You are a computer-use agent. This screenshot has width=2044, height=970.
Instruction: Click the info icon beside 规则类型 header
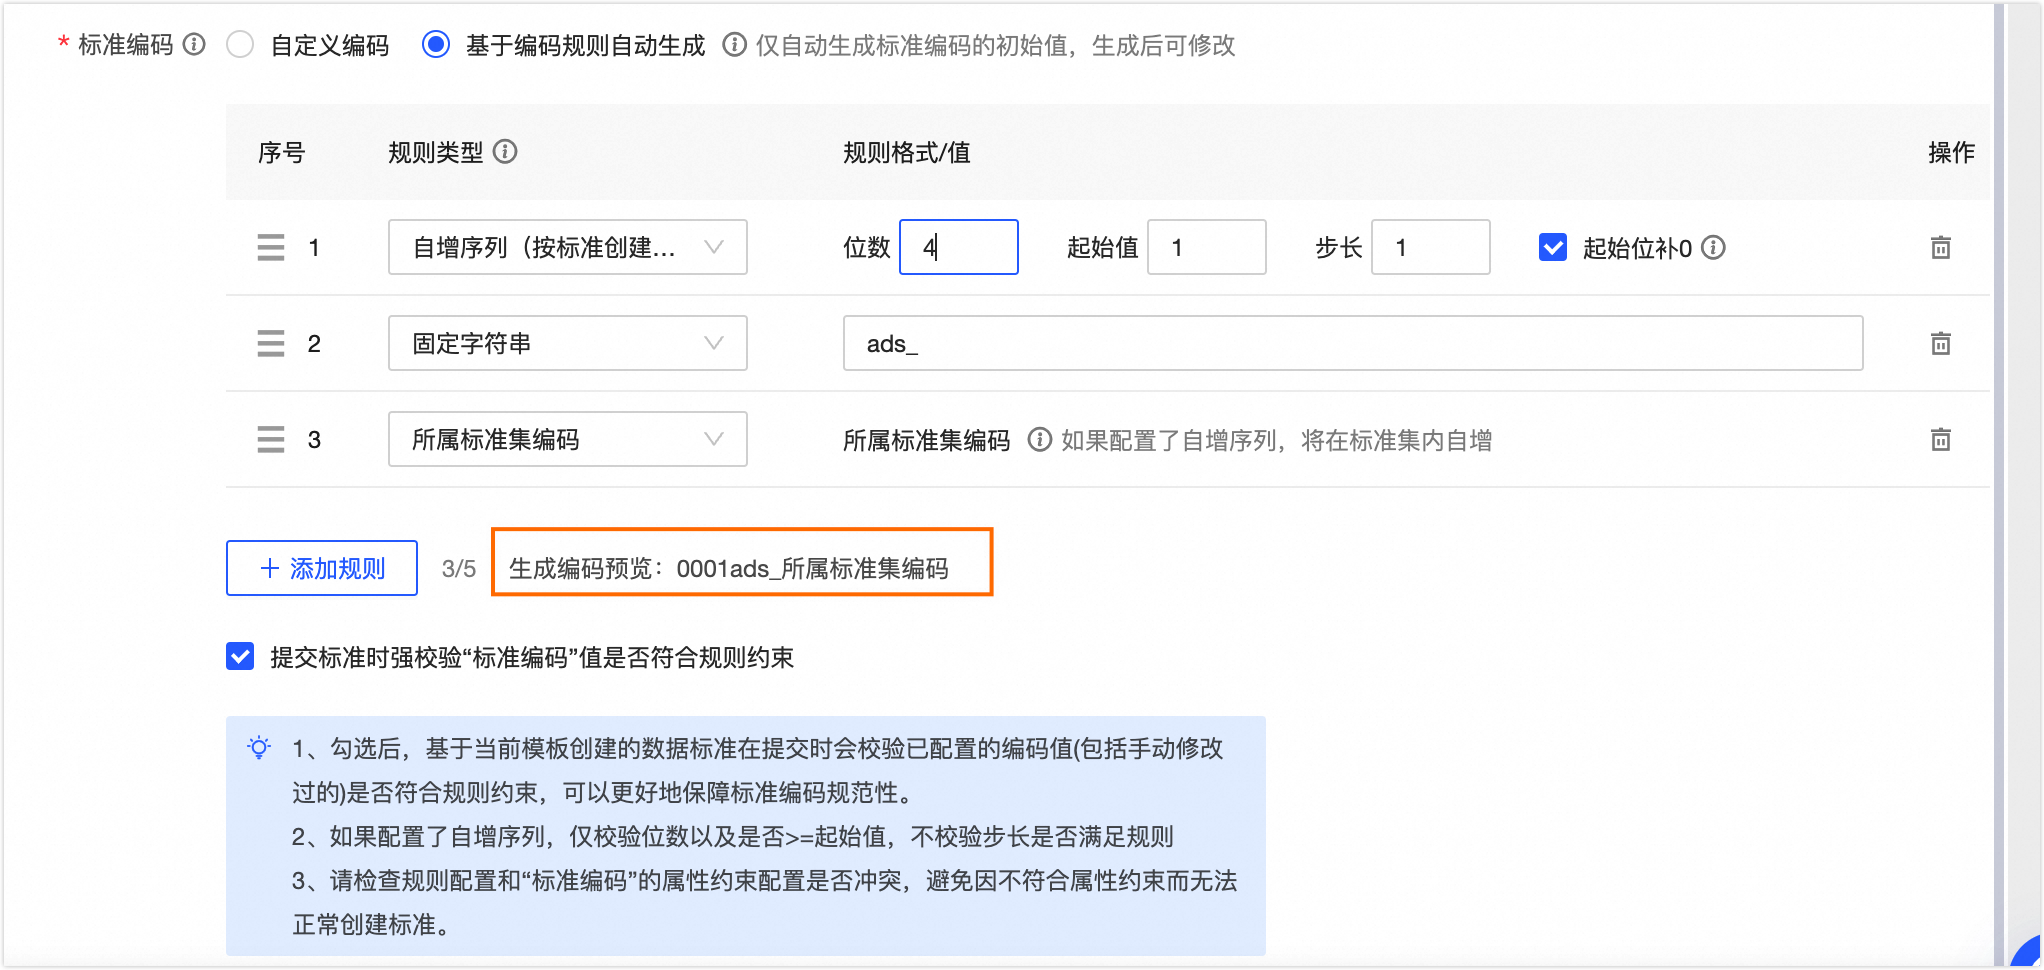505,152
